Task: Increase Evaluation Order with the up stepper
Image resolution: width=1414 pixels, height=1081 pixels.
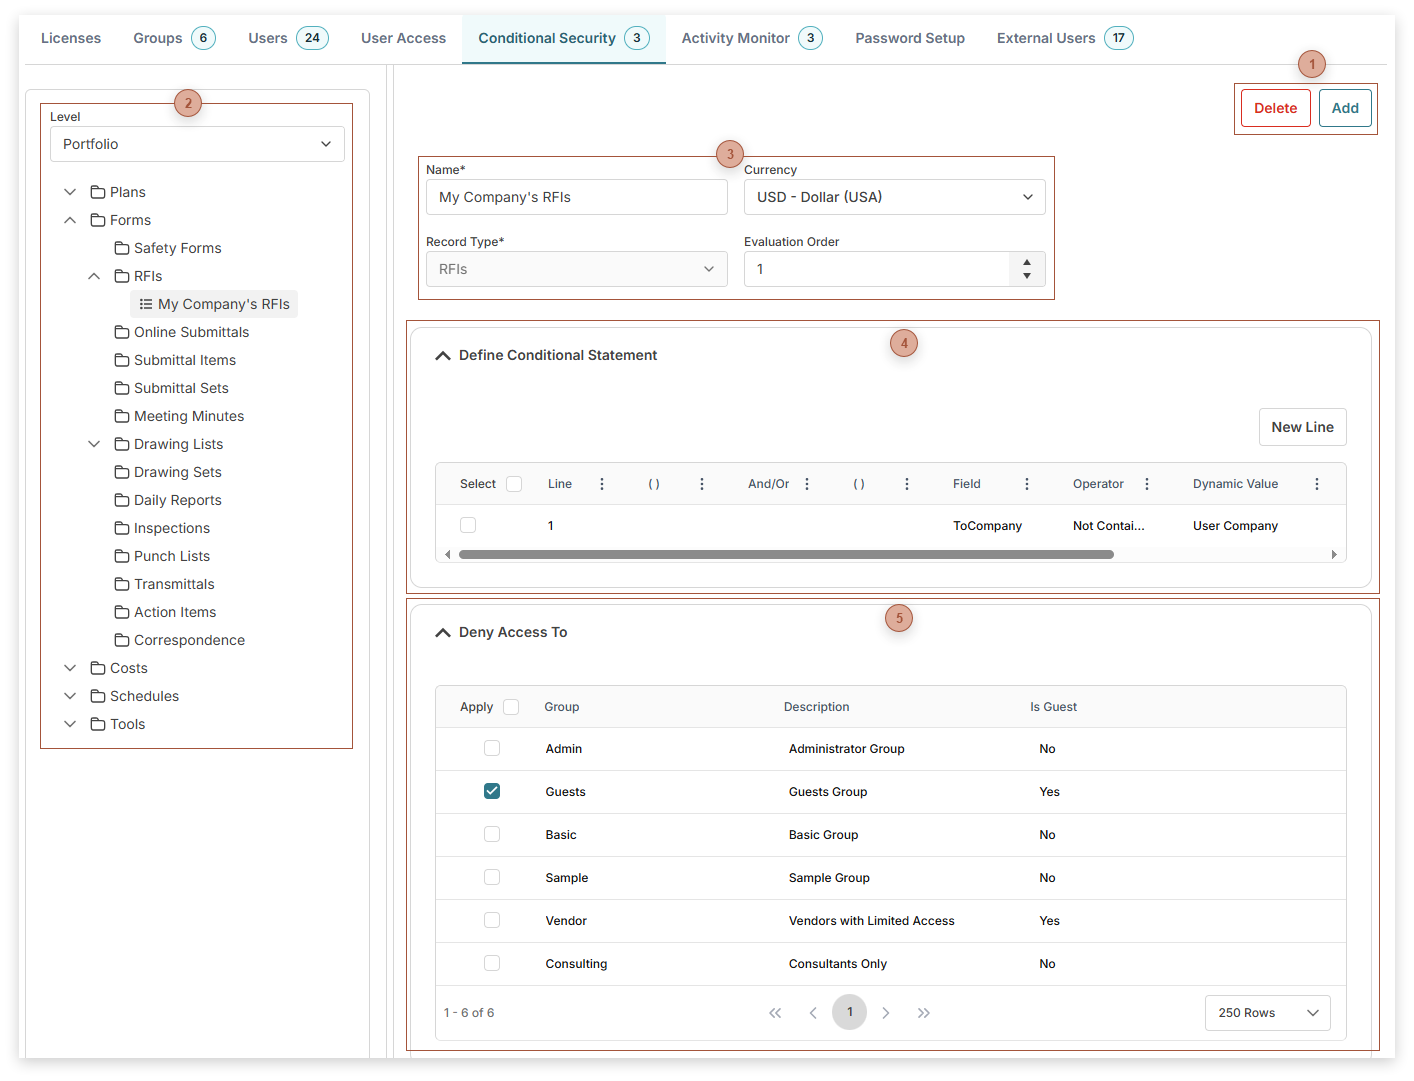Action: (x=1026, y=262)
